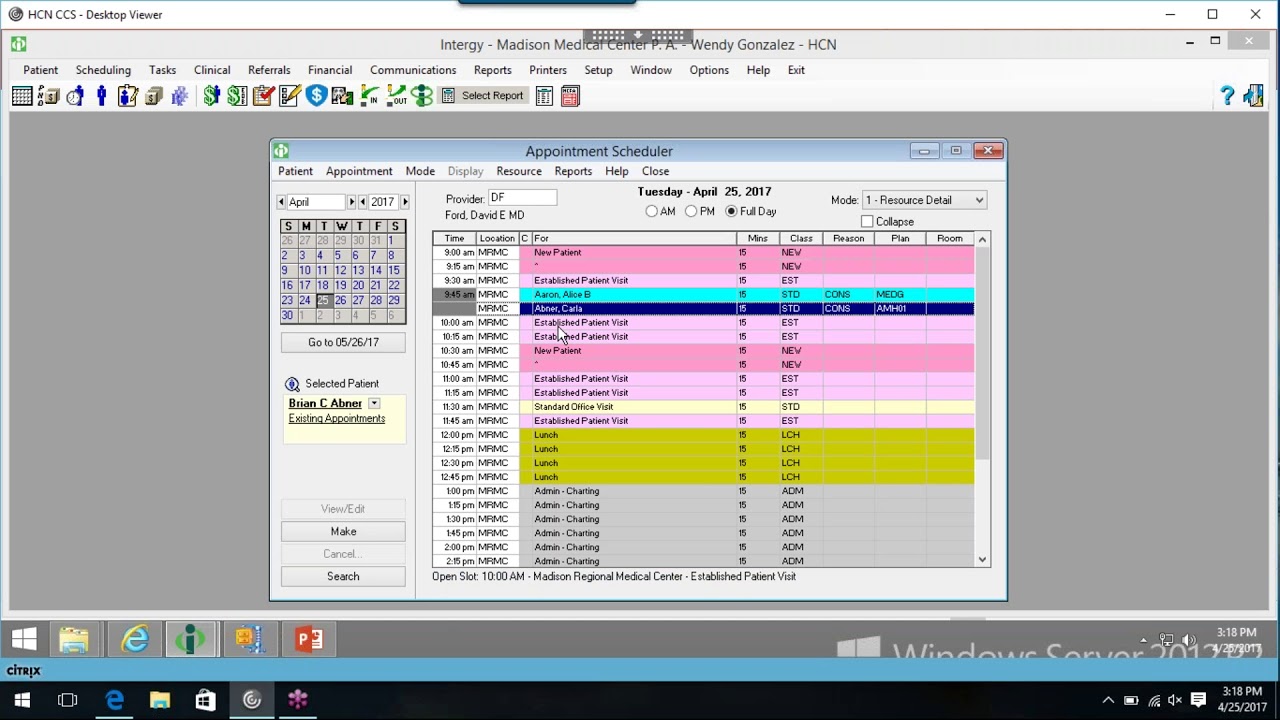Toggle the Collapse checkbox

867,222
